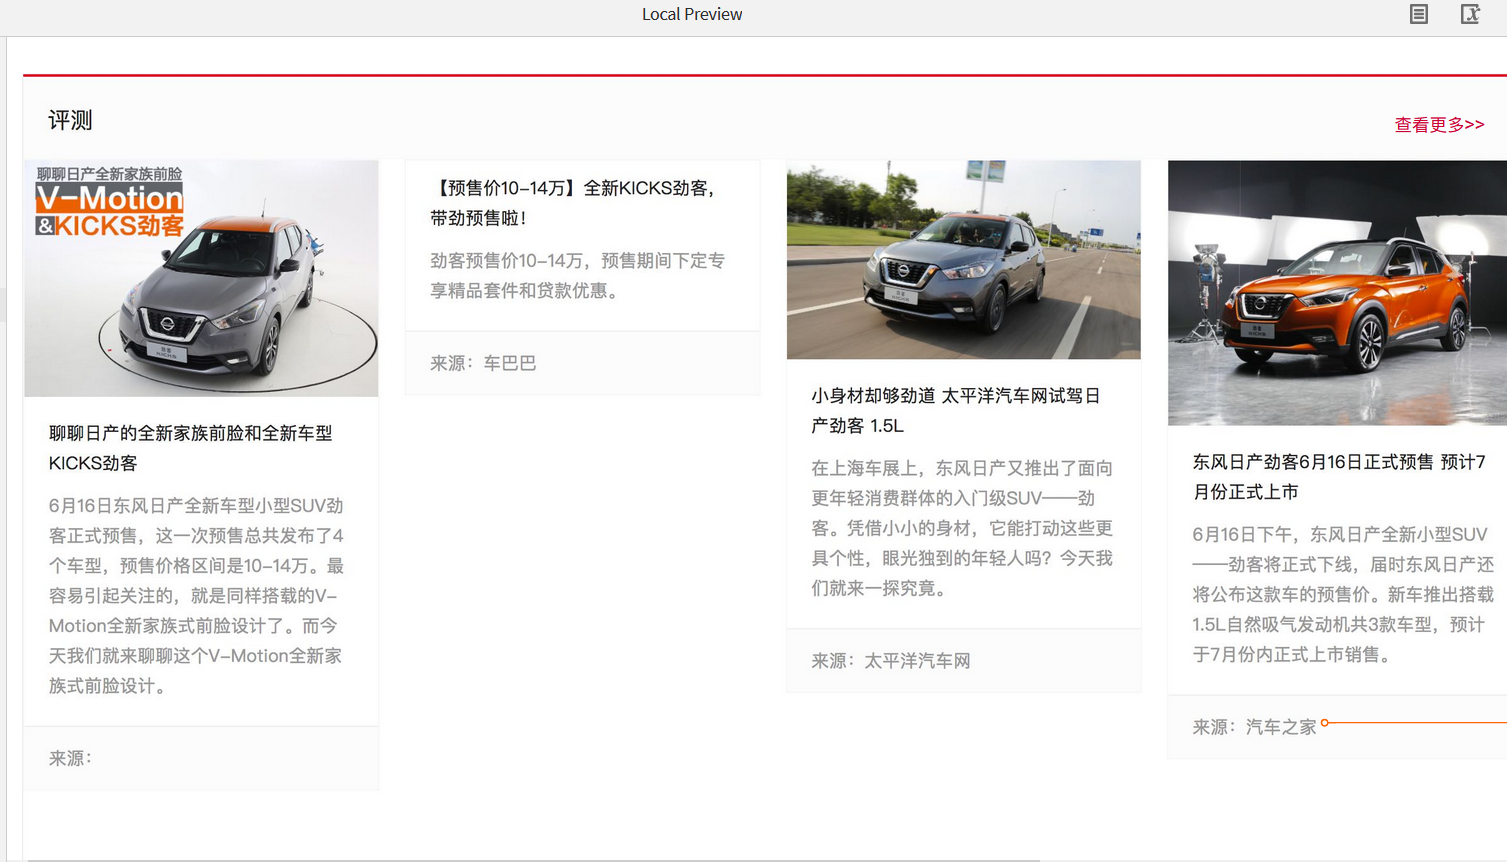Click the 评测 section heading
The height and width of the screenshot is (862, 1507).
(70, 121)
